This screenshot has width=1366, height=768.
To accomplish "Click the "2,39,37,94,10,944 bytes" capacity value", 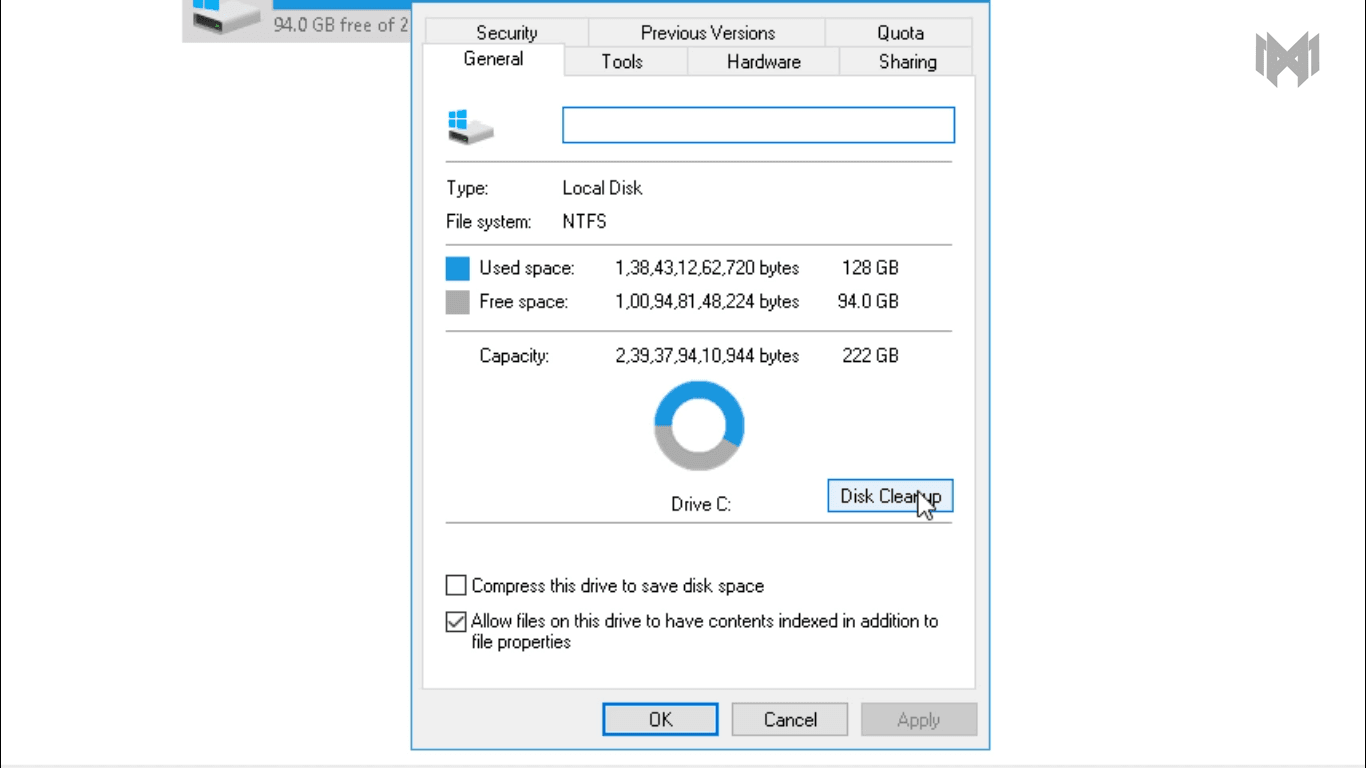I will coord(707,355).
